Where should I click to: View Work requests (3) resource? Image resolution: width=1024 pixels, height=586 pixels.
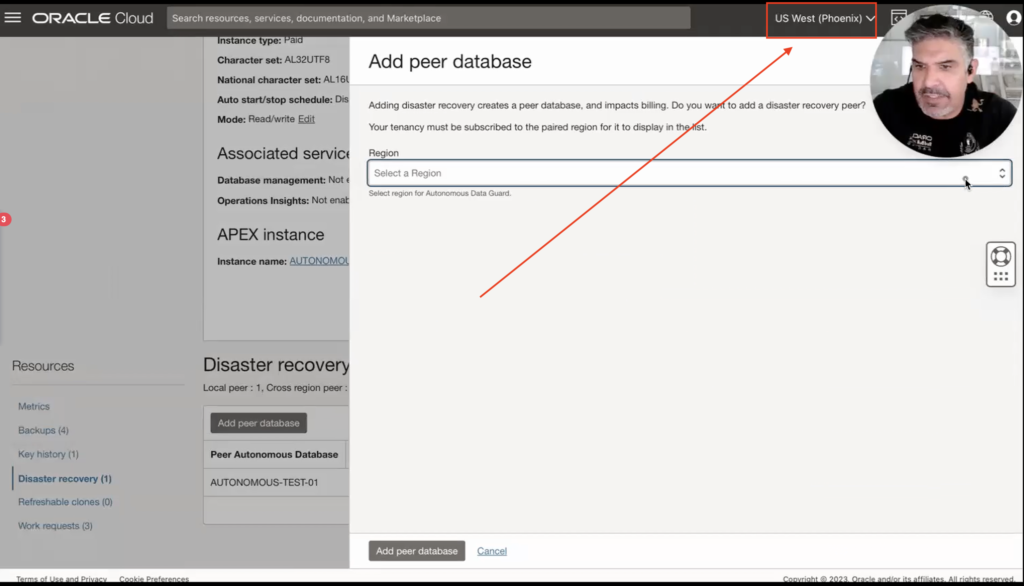(55, 526)
